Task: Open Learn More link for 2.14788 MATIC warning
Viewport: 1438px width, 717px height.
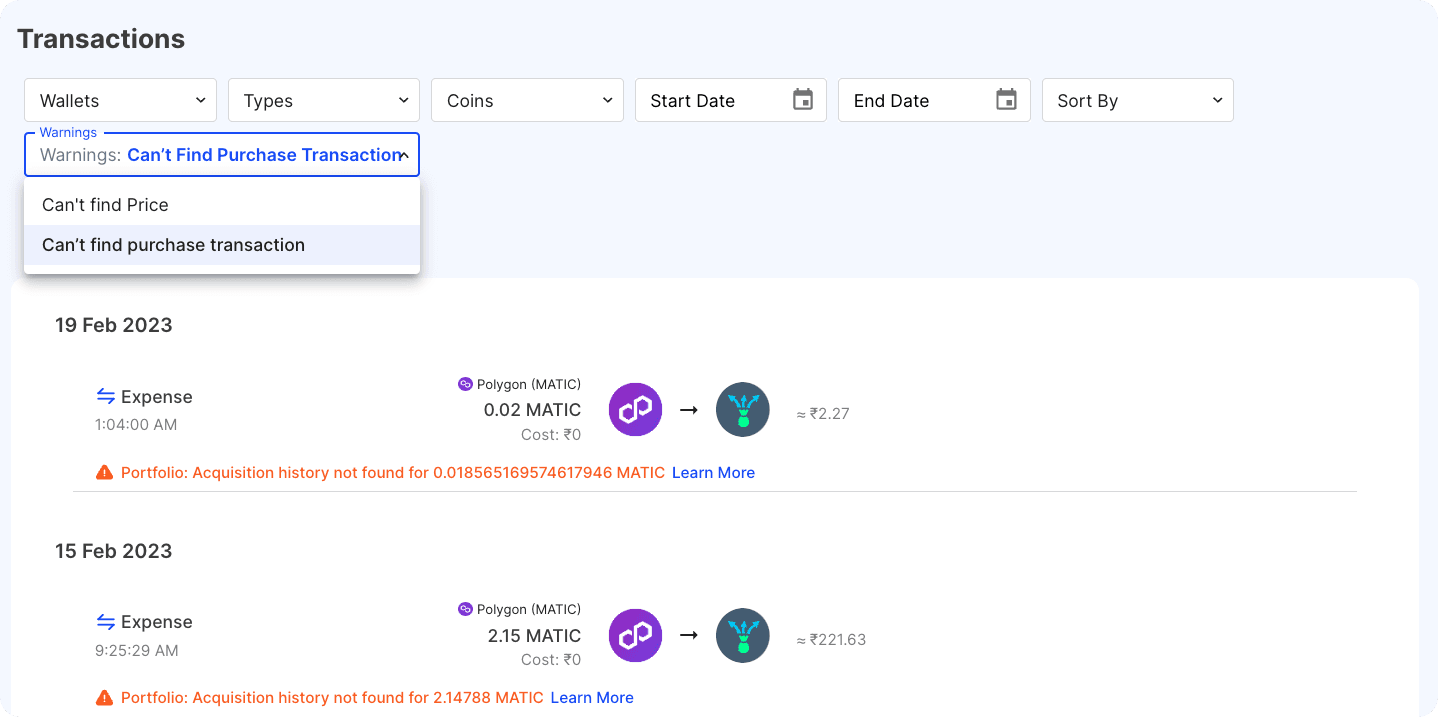Action: [x=592, y=698]
